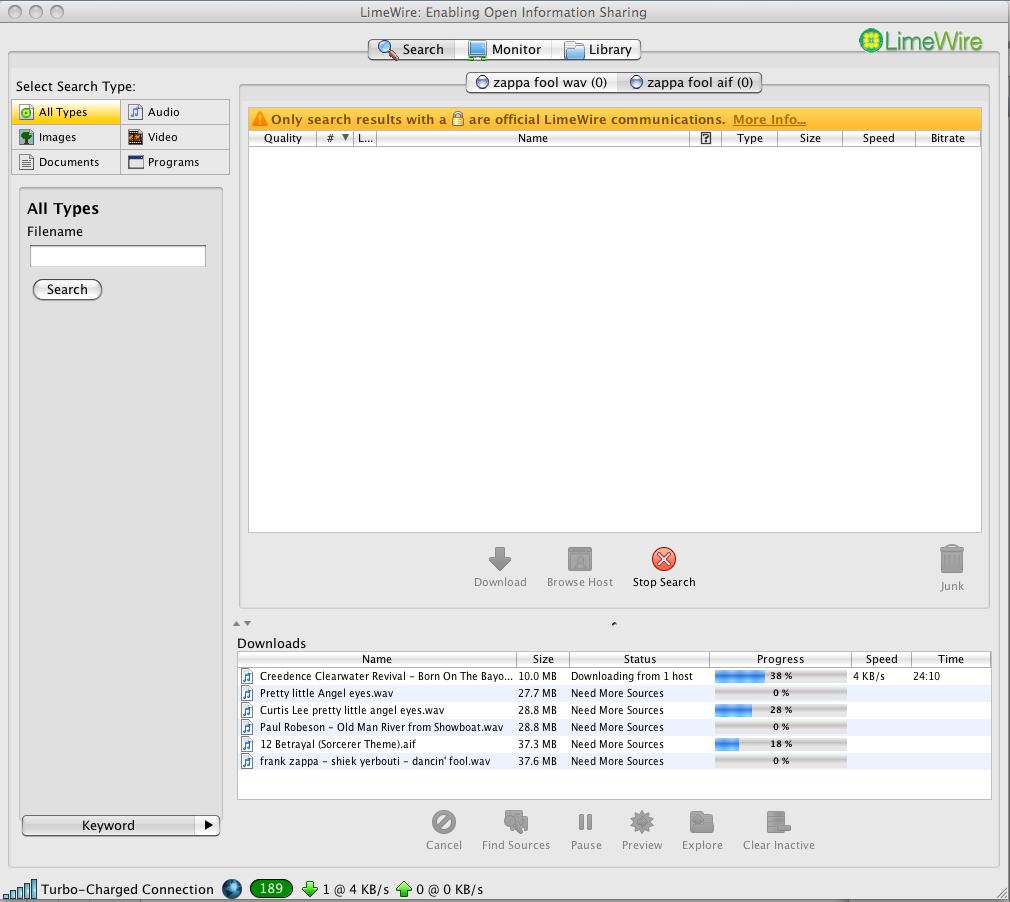Open the More Info link
The image size is (1010, 902).
[x=769, y=119]
